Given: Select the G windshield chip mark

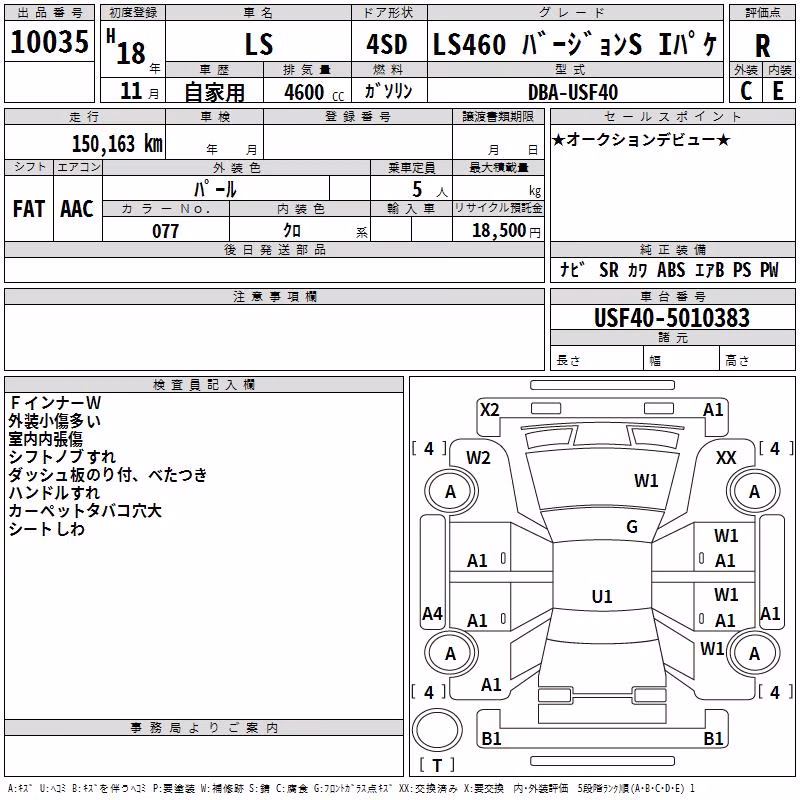Looking at the screenshot, I should 632,527.
